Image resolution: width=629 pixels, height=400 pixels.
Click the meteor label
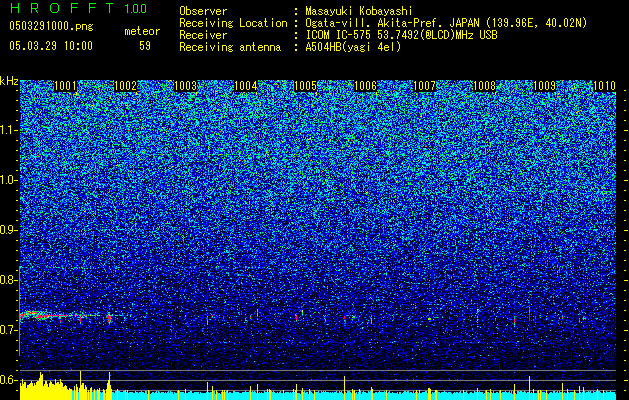142,31
